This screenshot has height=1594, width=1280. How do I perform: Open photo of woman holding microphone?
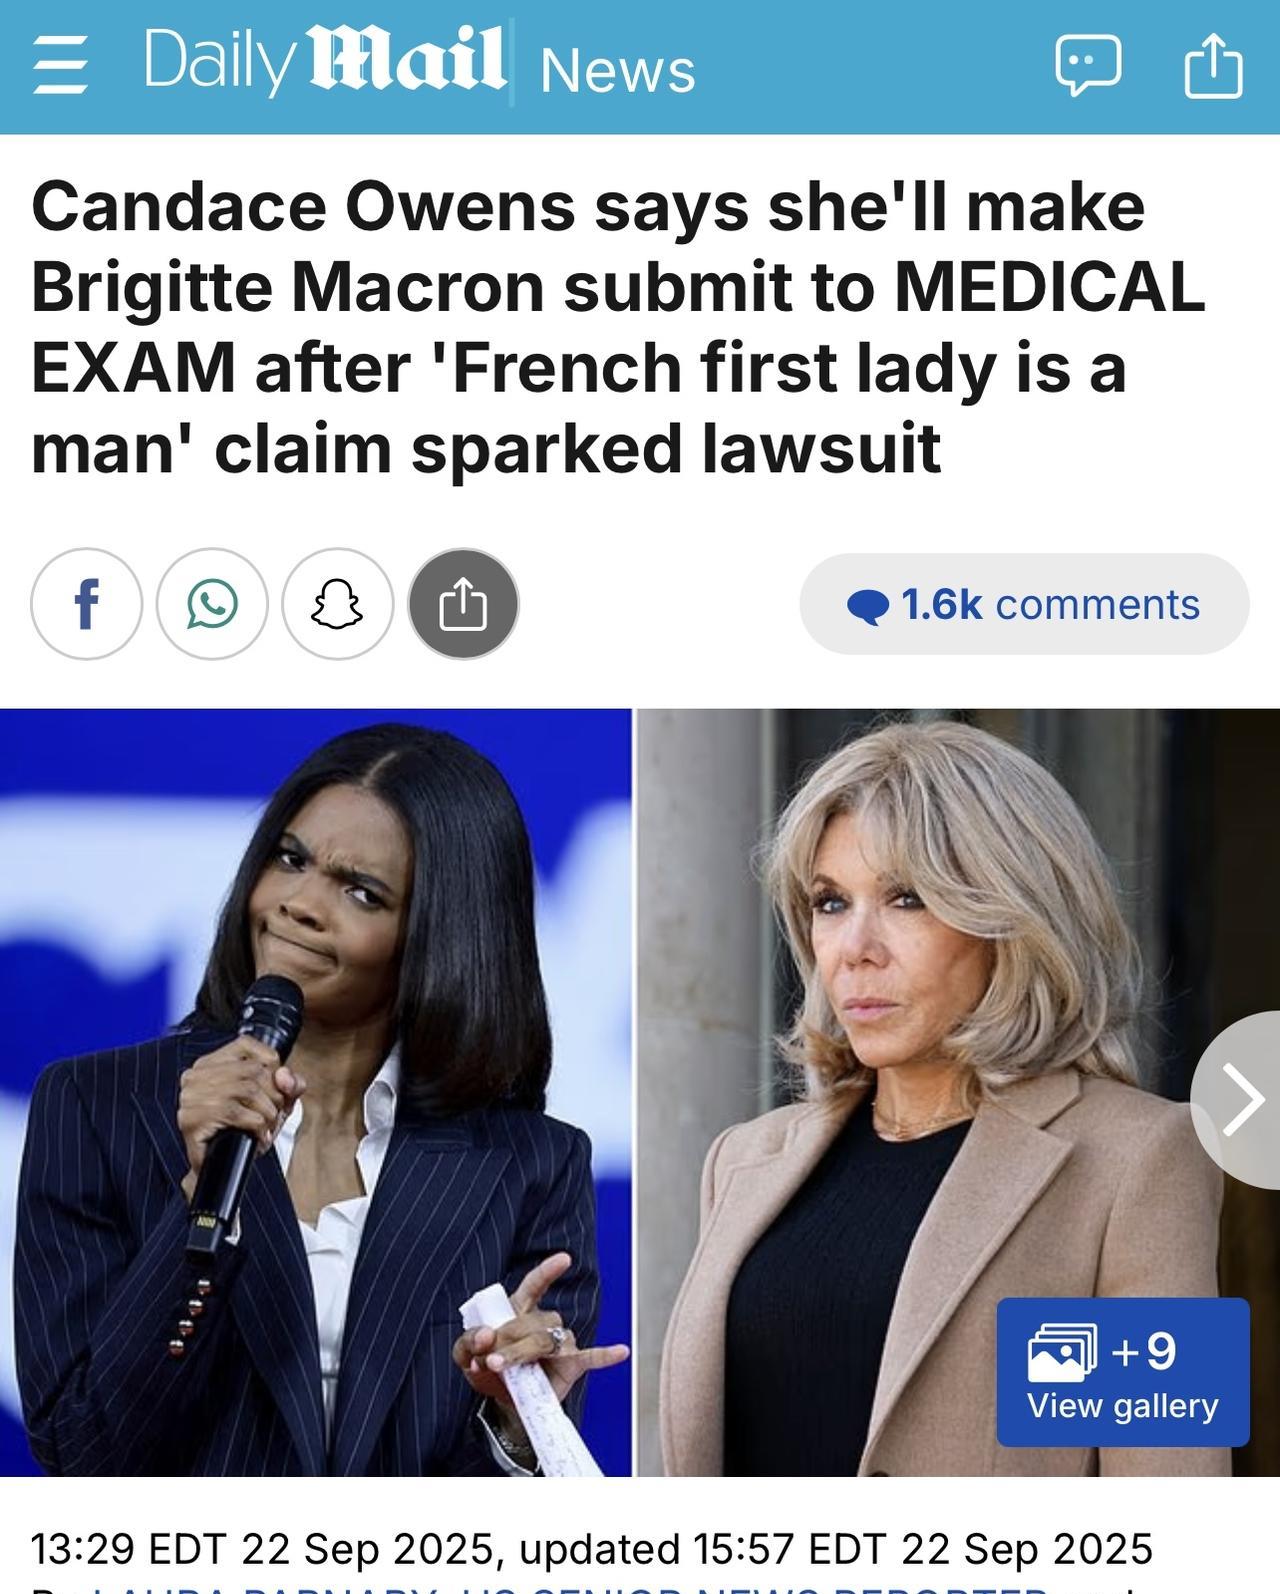316,1092
